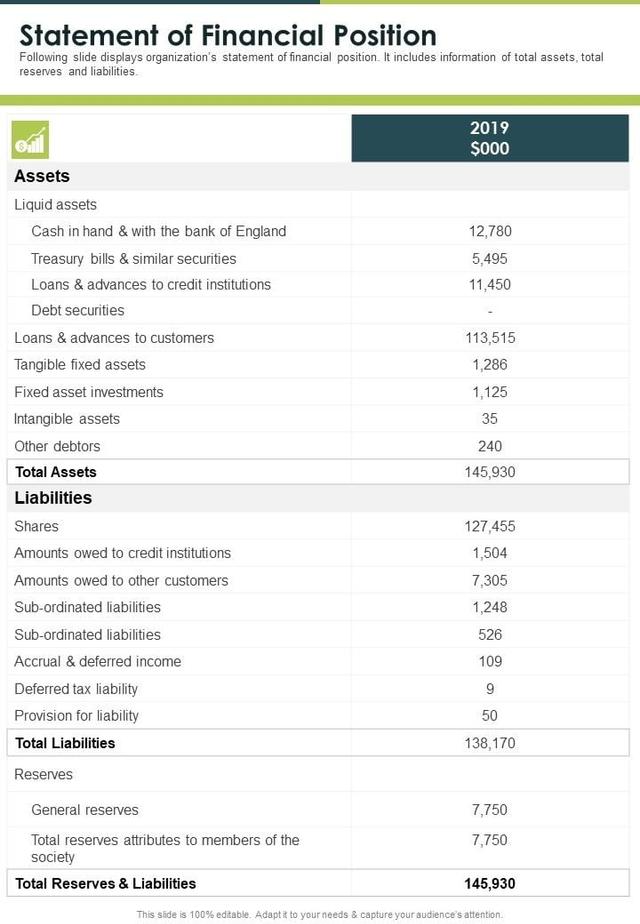Viewport: 640px width, 924px height.
Task: Select the slide subtitle description text
Action: [x=312, y=64]
